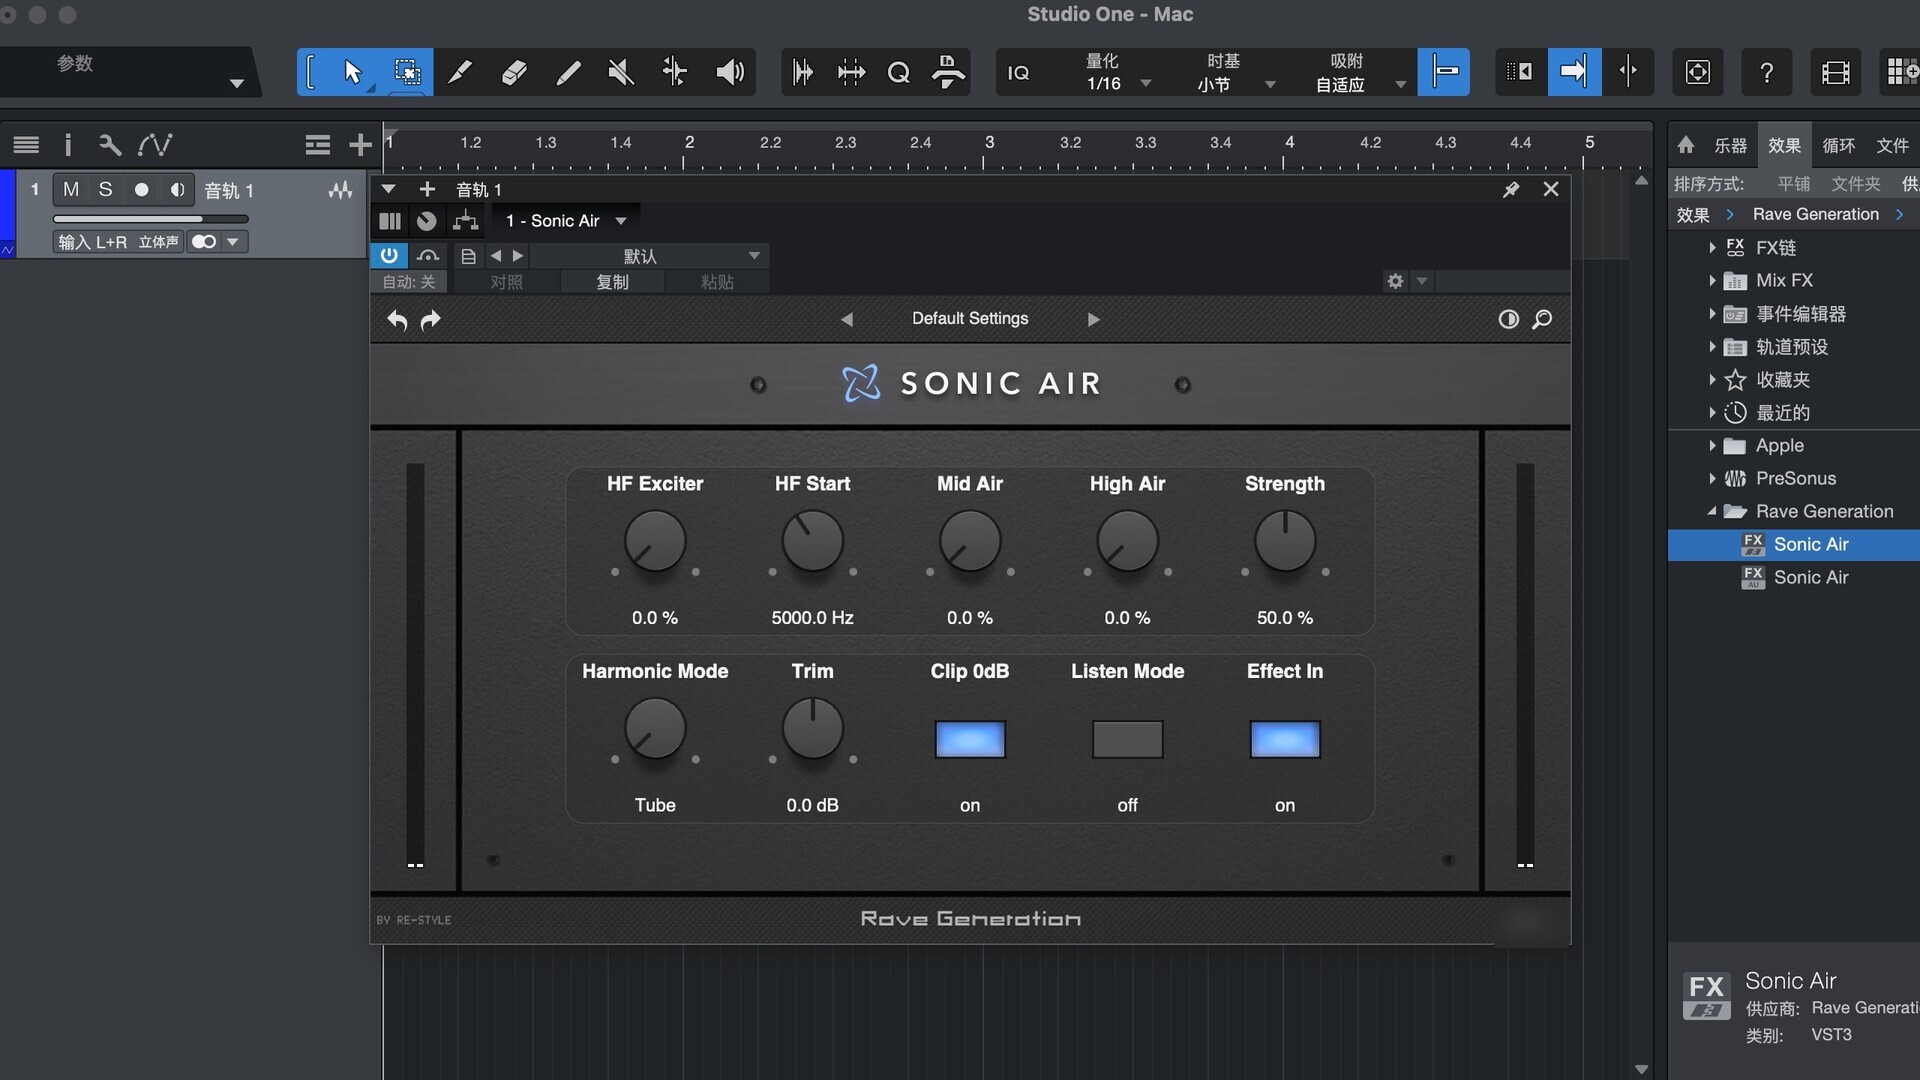Viewport: 1920px width, 1080px height.
Task: Click the video film strip icon
Action: pyautogui.click(x=1836, y=72)
